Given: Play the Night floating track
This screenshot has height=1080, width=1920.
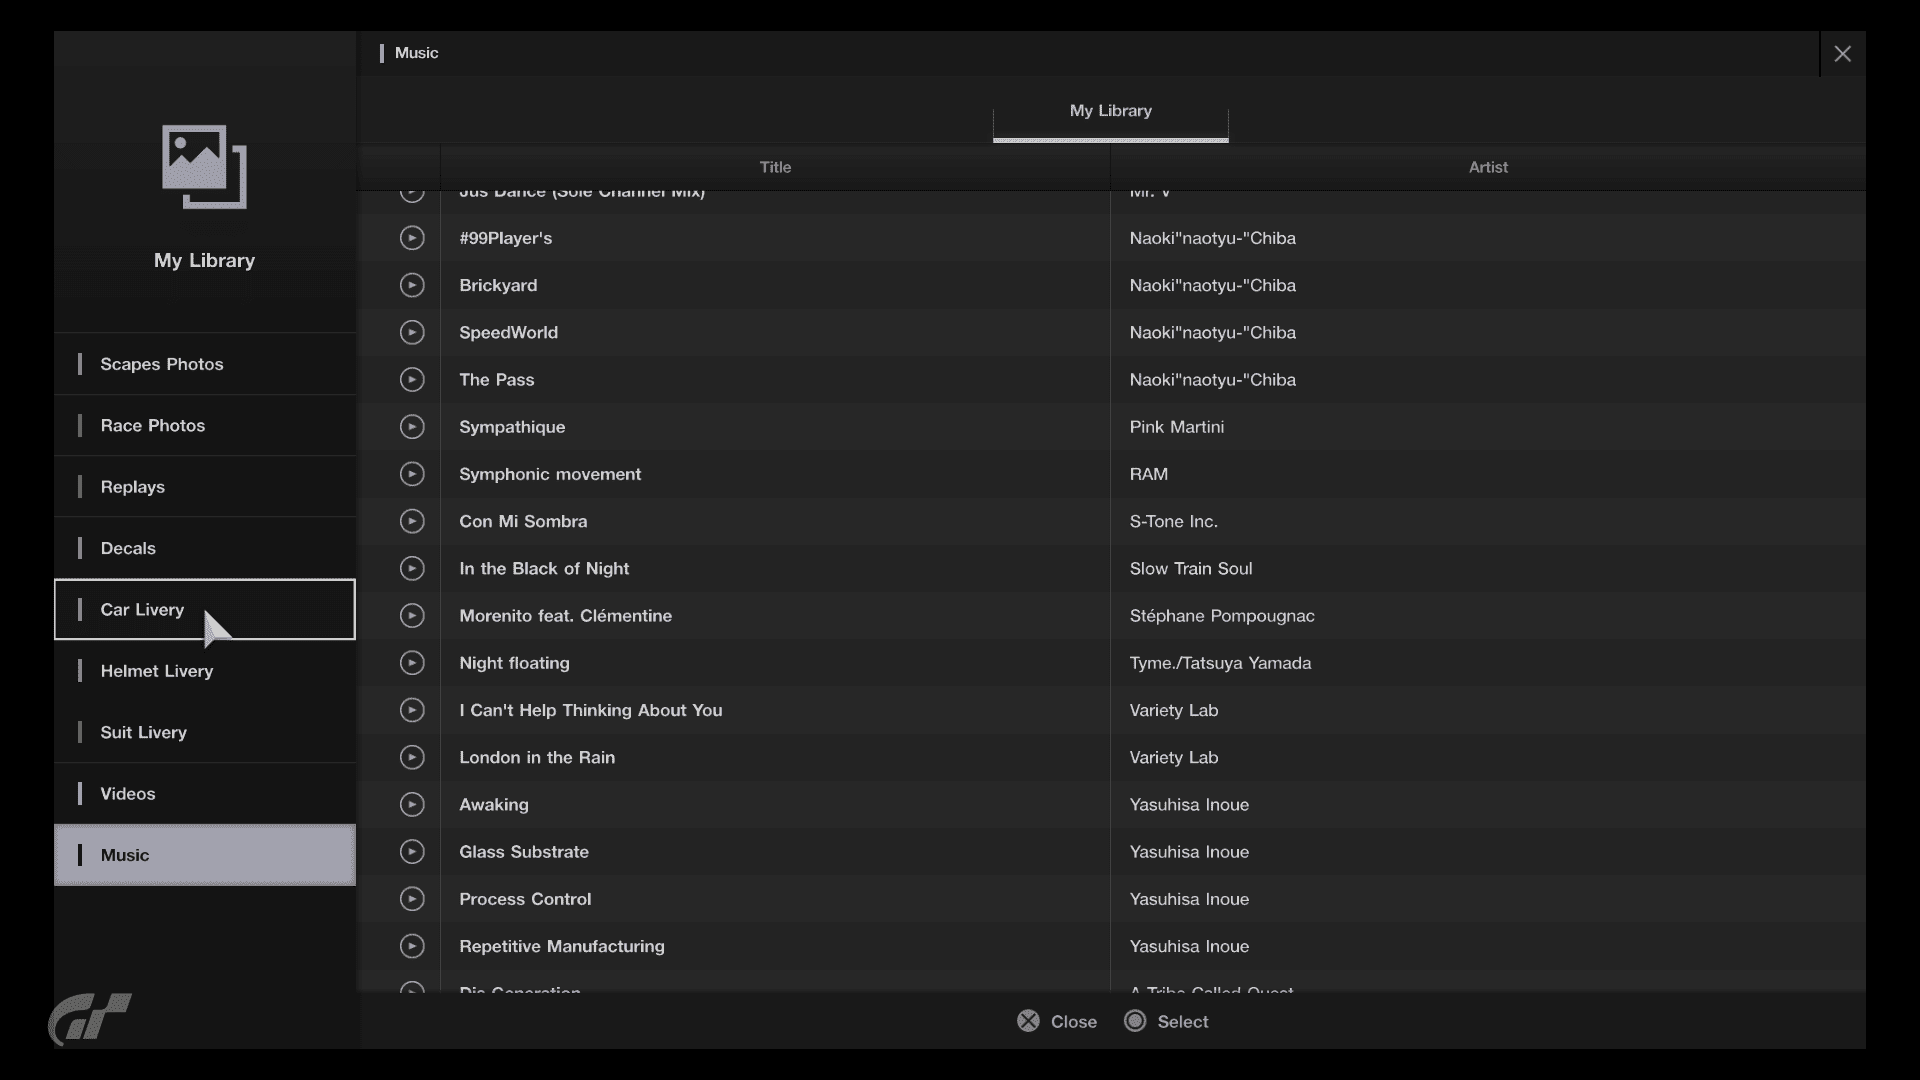Looking at the screenshot, I should tap(412, 663).
